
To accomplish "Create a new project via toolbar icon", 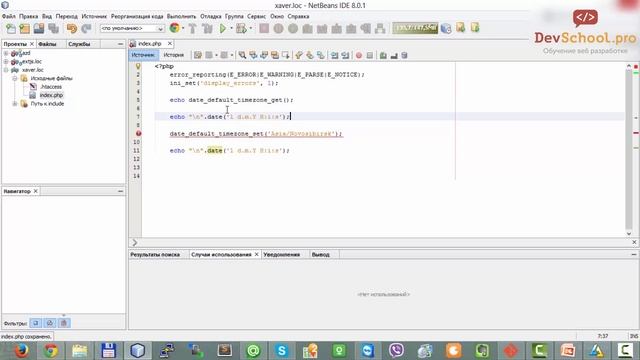I will [24, 29].
